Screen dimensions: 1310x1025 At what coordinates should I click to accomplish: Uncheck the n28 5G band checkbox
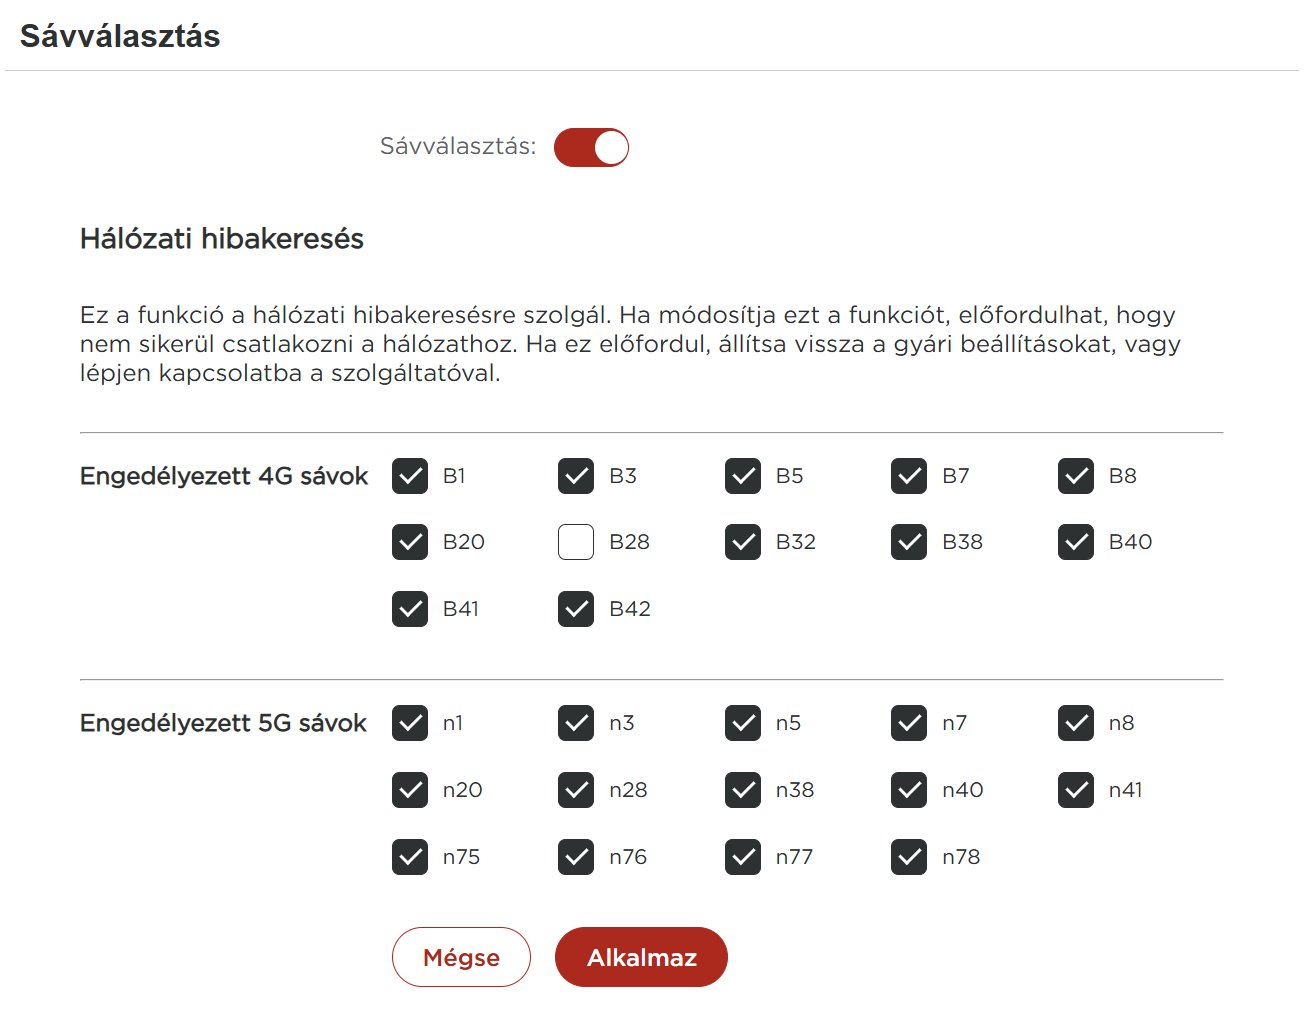pos(576,790)
